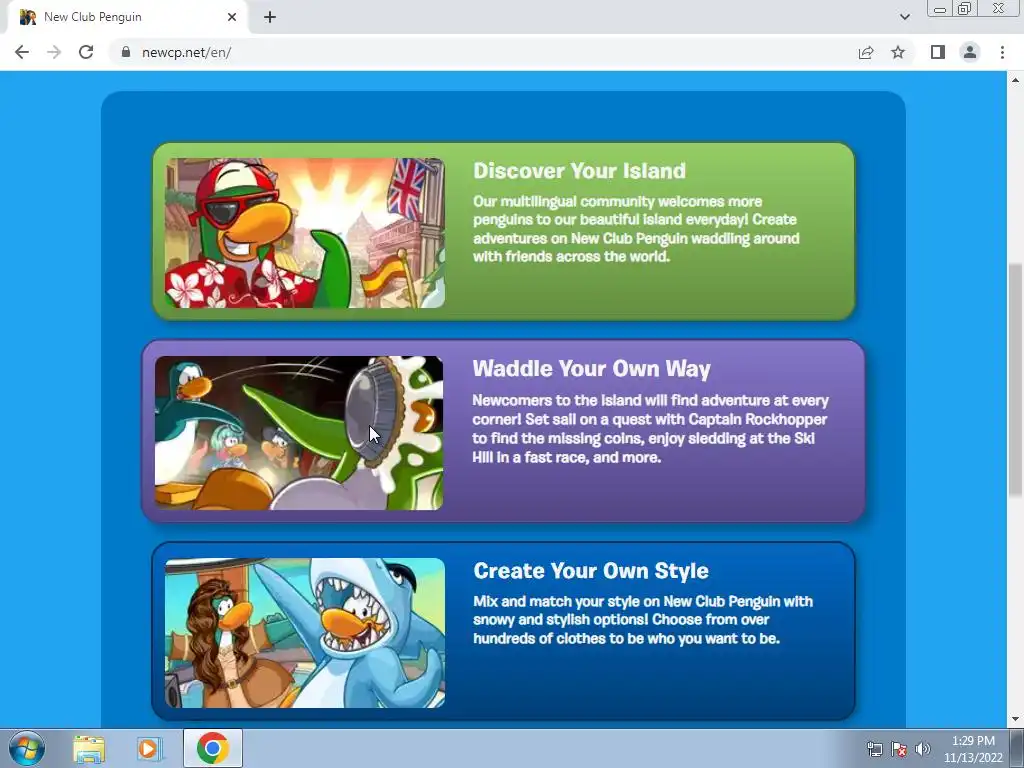Bookmark this page with the star
Screen dimensions: 1024x768
898,52
